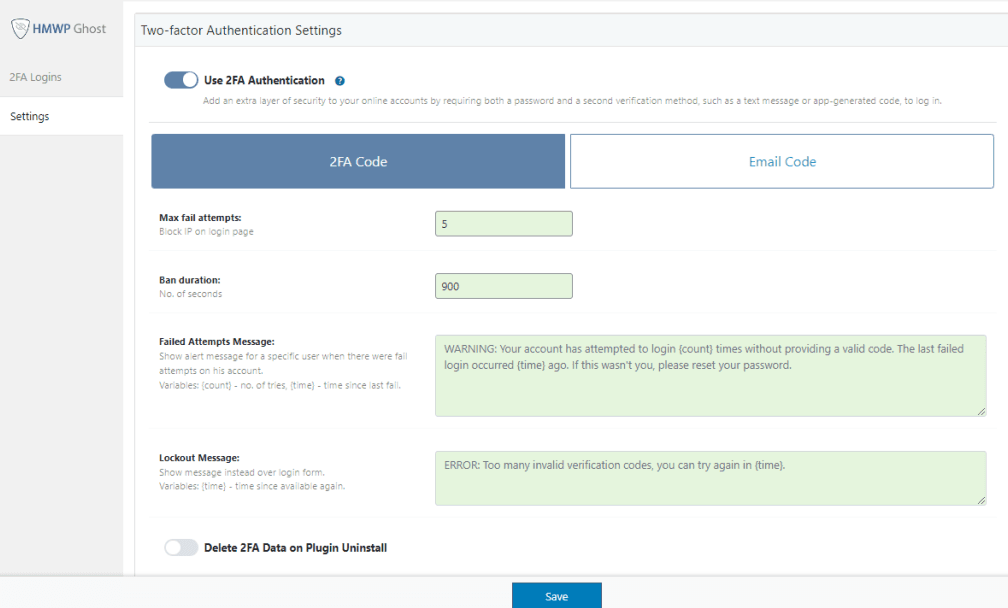Click the Max fail attempts label
The width and height of the screenshot is (1008, 608).
click(200, 218)
